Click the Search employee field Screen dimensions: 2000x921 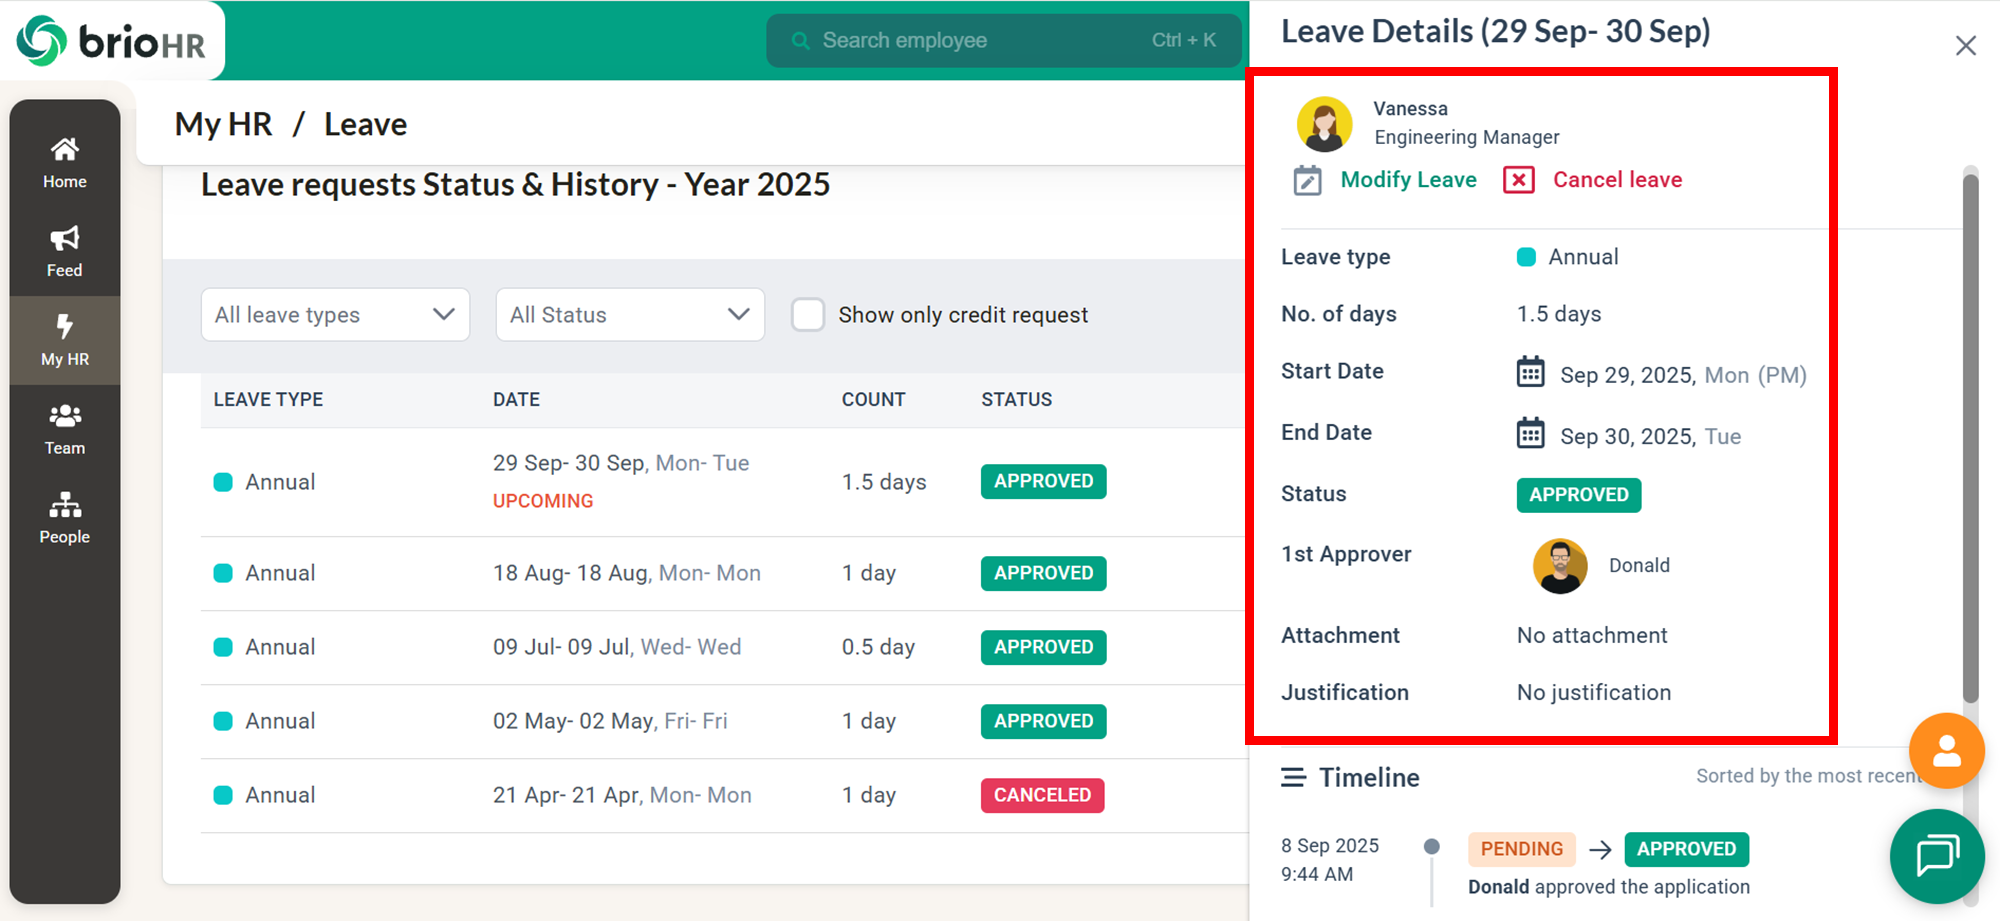pos(1004,41)
